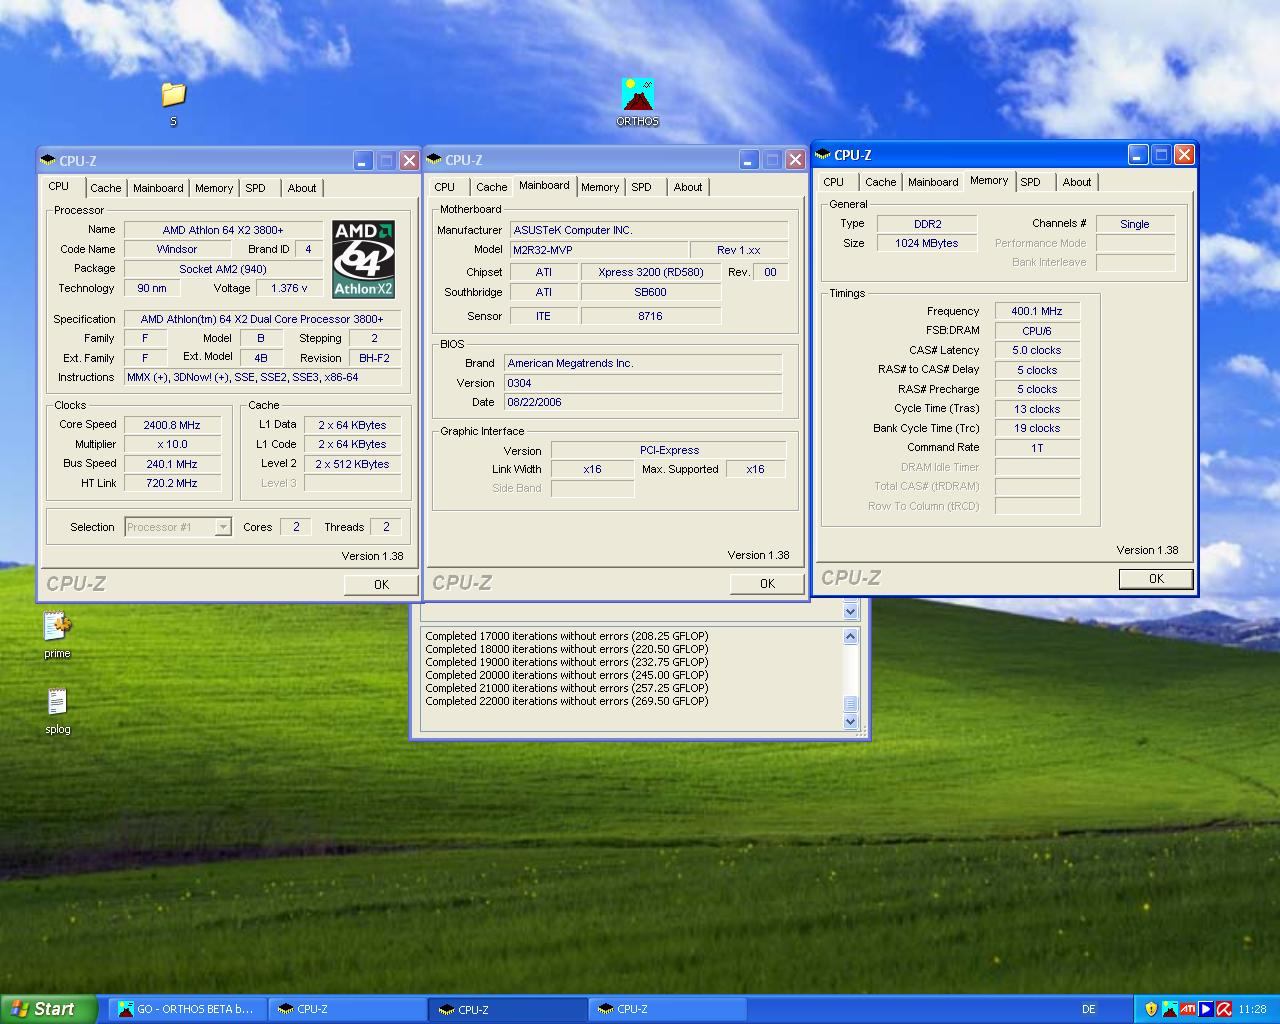Select CPU tab in right CPU-Z window

pyautogui.click(x=834, y=182)
